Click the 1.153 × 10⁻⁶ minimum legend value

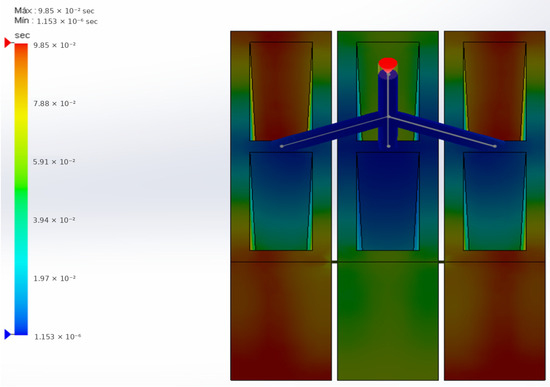tap(58, 337)
